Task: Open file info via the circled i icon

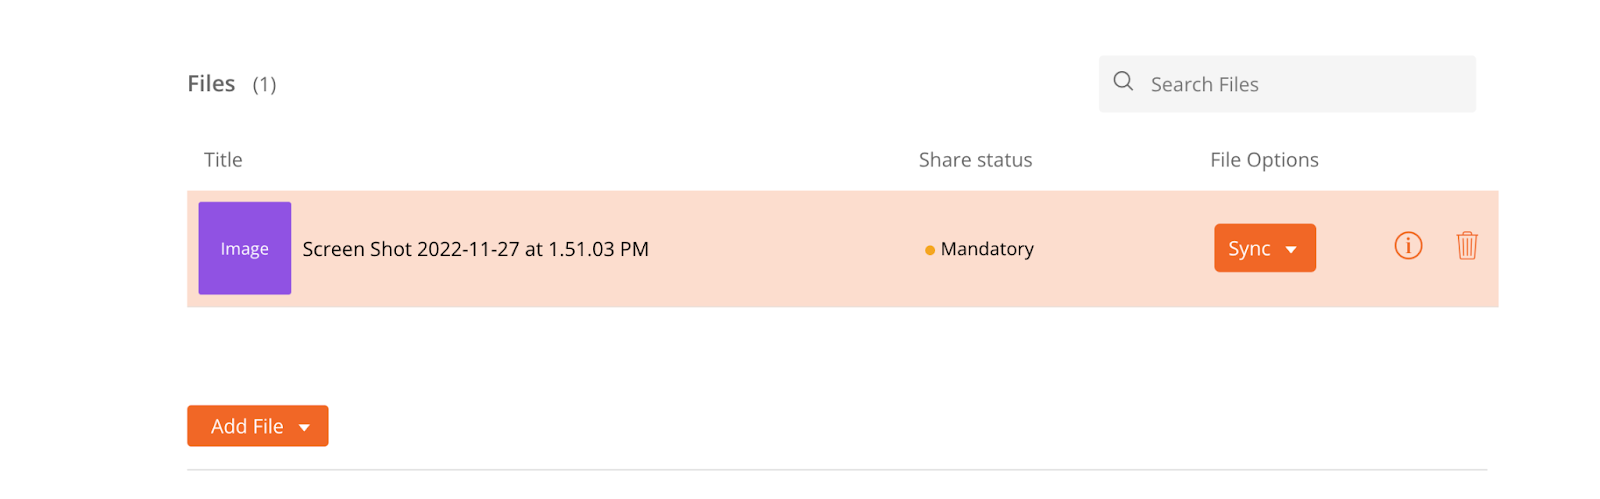Action: pos(1408,245)
